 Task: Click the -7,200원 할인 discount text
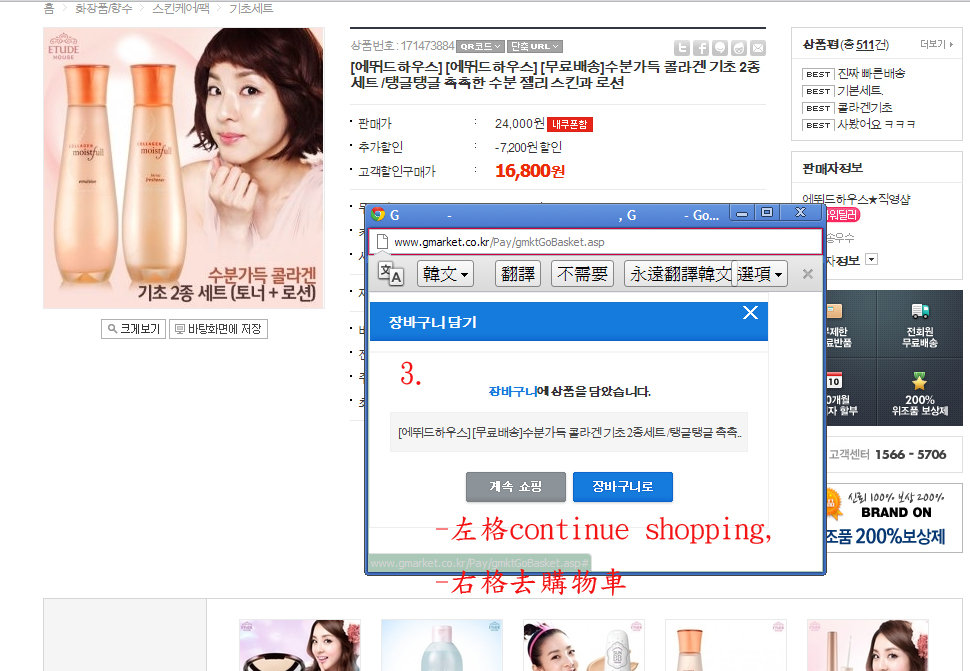point(528,147)
